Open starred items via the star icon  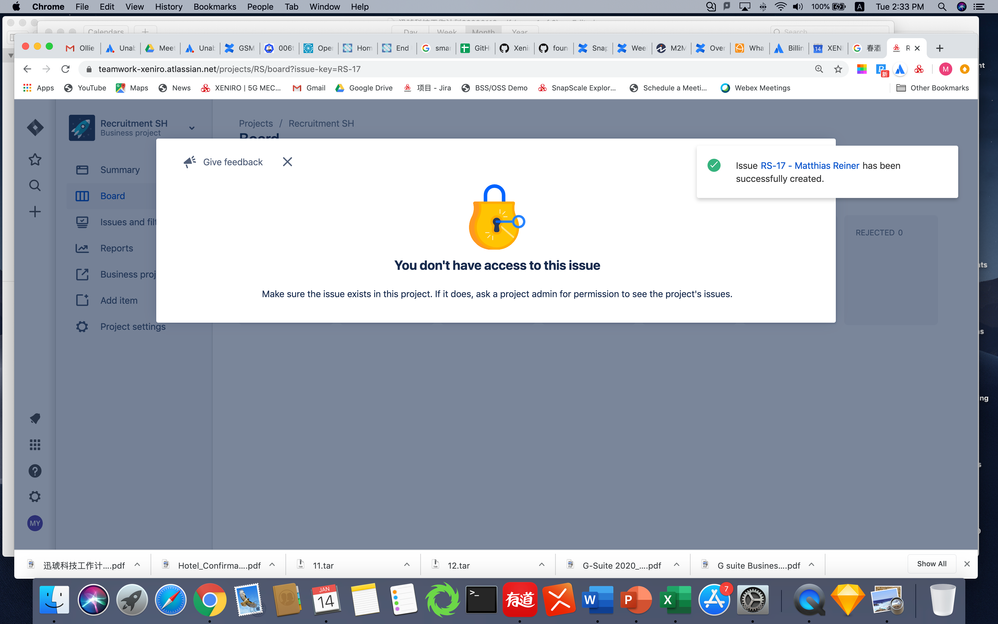point(35,159)
